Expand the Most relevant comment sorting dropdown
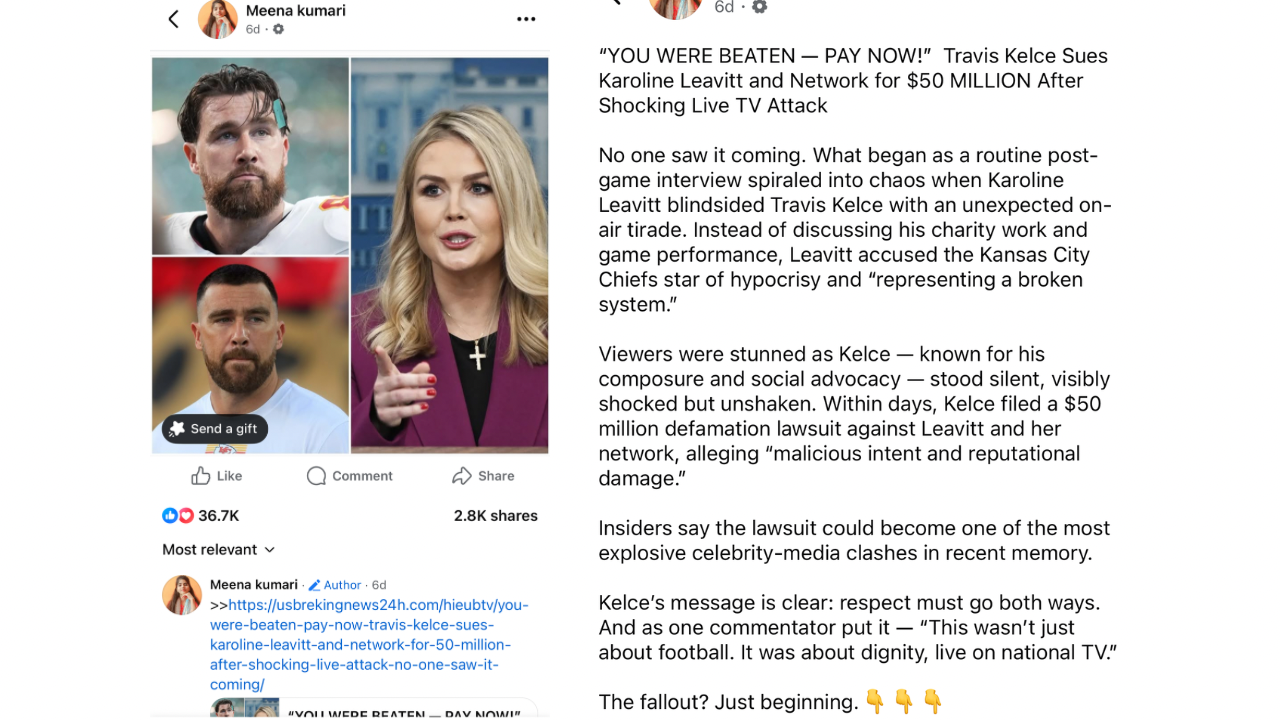This screenshot has width=1280, height=720. coord(219,550)
